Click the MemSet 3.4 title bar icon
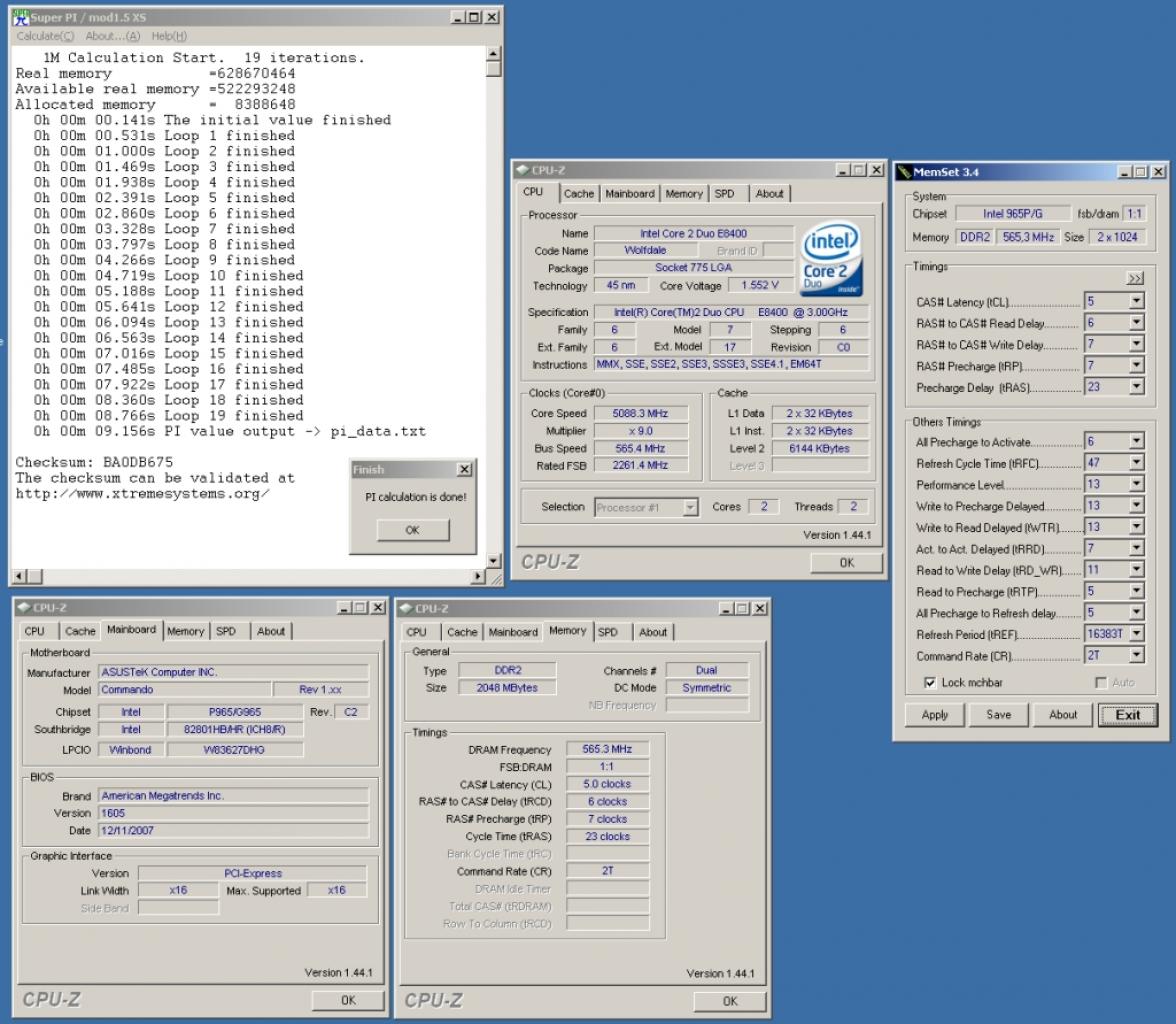The width and height of the screenshot is (1176, 1024). [x=904, y=172]
